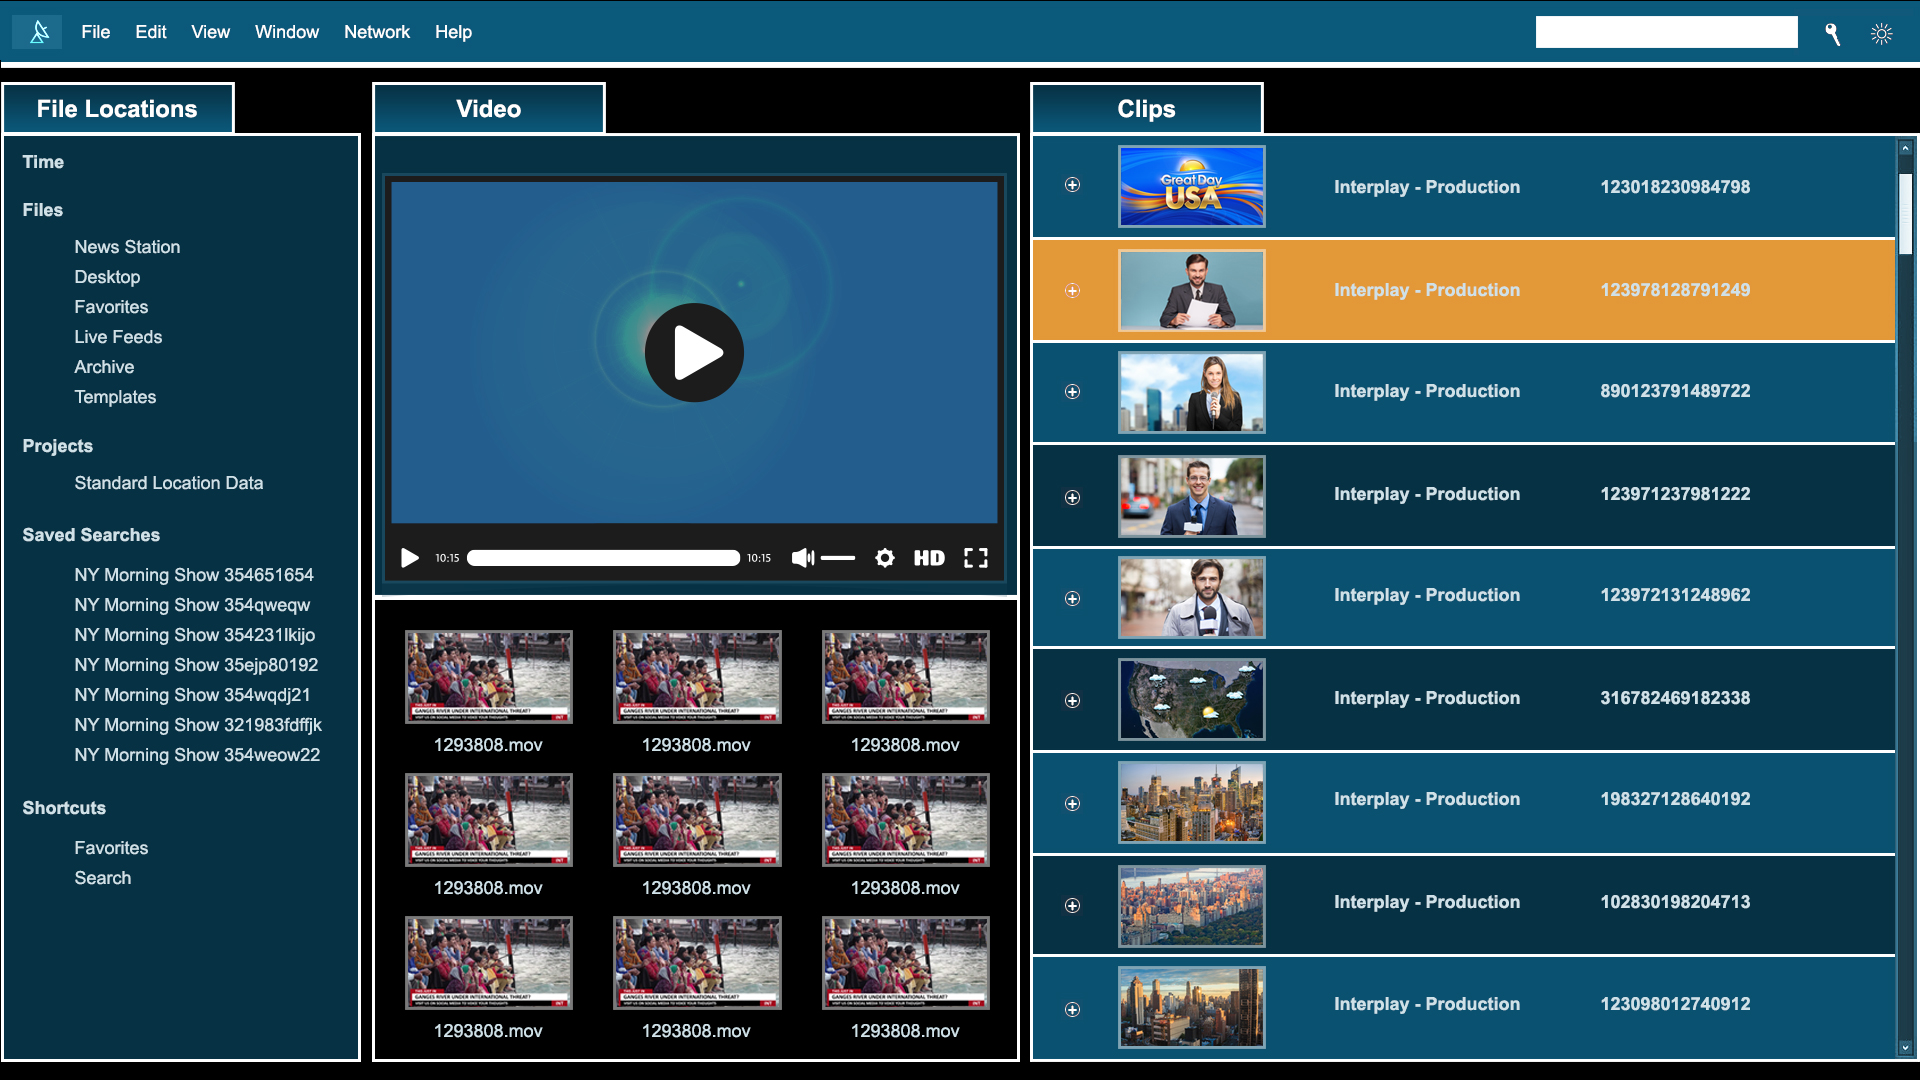Open Live Feeds under Files
This screenshot has width=1920, height=1080.
tap(118, 337)
